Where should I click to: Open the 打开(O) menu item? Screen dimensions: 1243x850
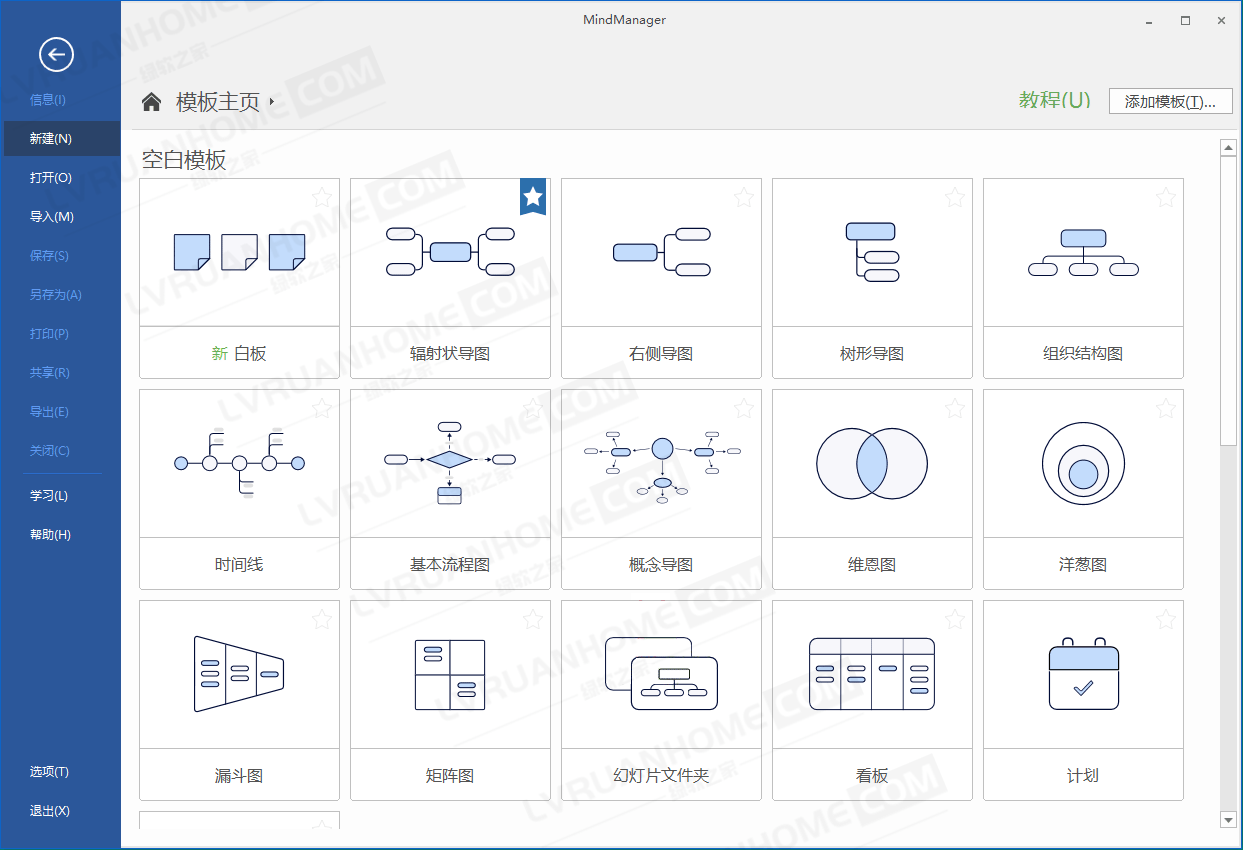[x=51, y=178]
